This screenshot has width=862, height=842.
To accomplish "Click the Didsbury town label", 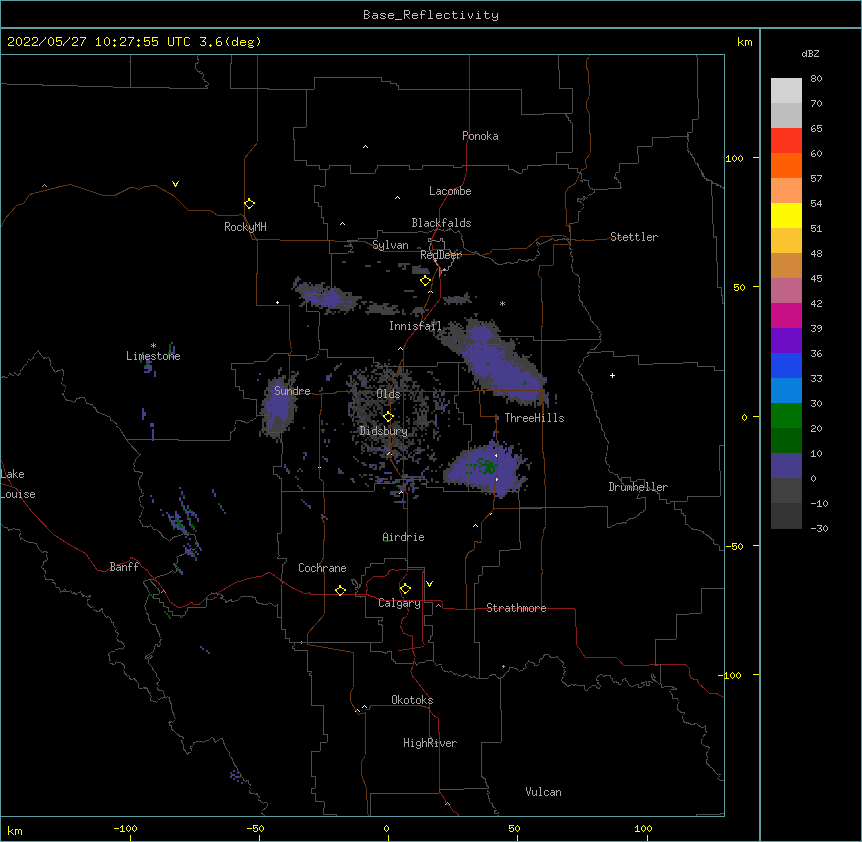I will coord(383,431).
